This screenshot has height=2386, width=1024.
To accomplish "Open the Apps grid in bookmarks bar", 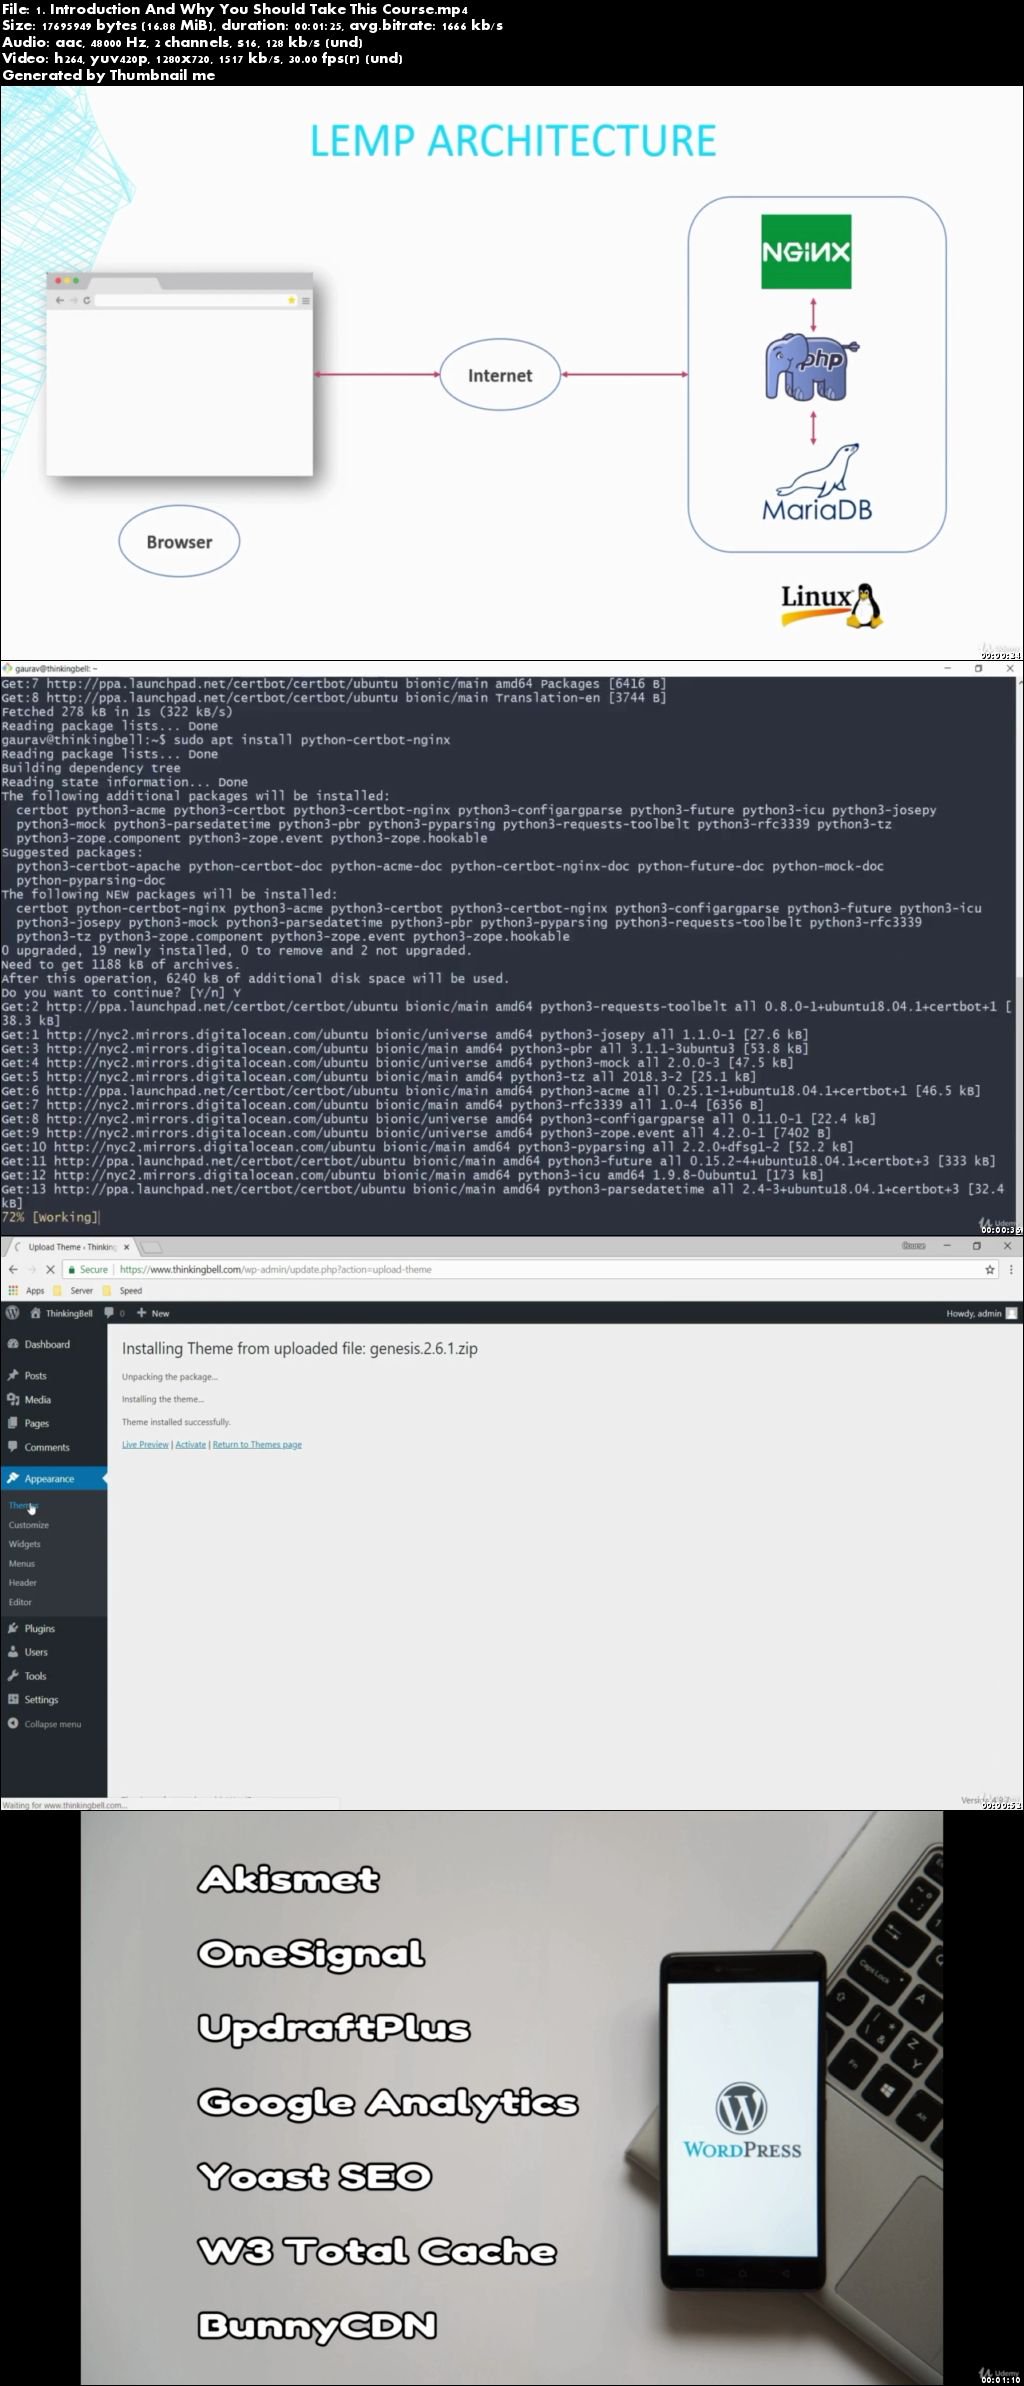I will coord(27,1290).
